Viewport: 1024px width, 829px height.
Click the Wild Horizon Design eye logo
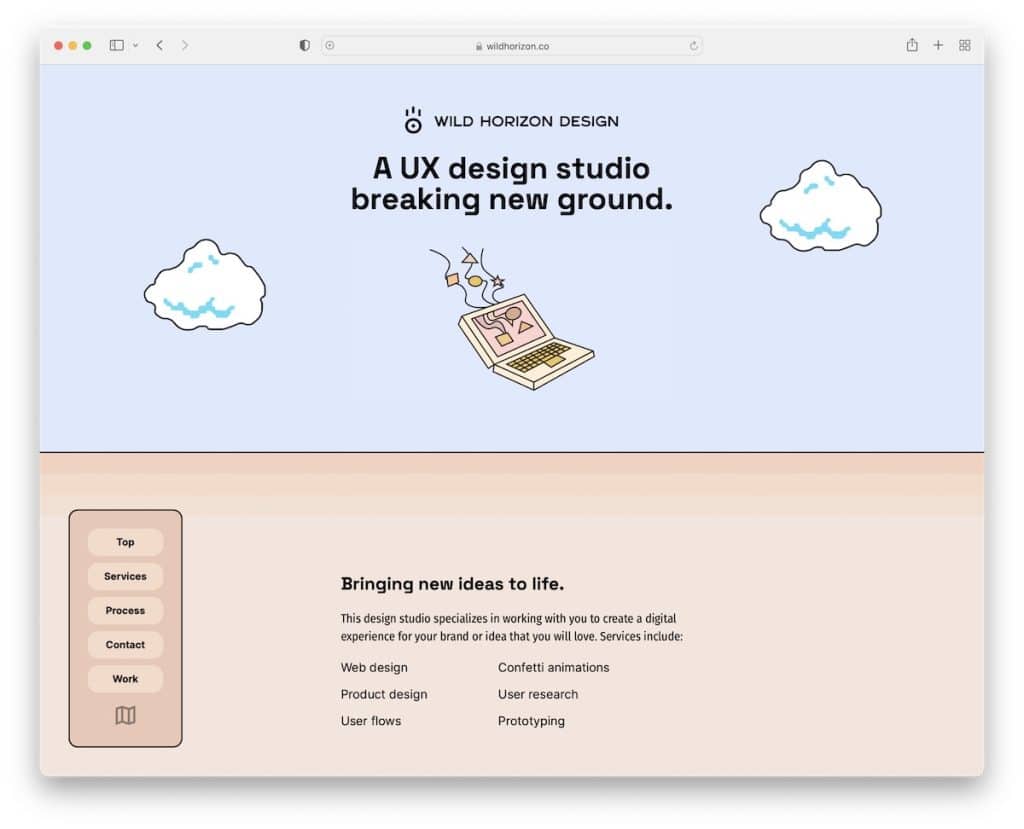(413, 120)
